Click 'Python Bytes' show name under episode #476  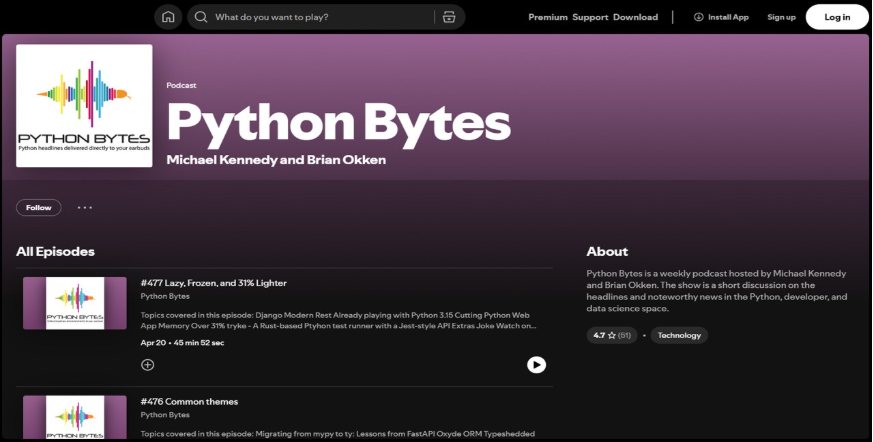coord(165,415)
